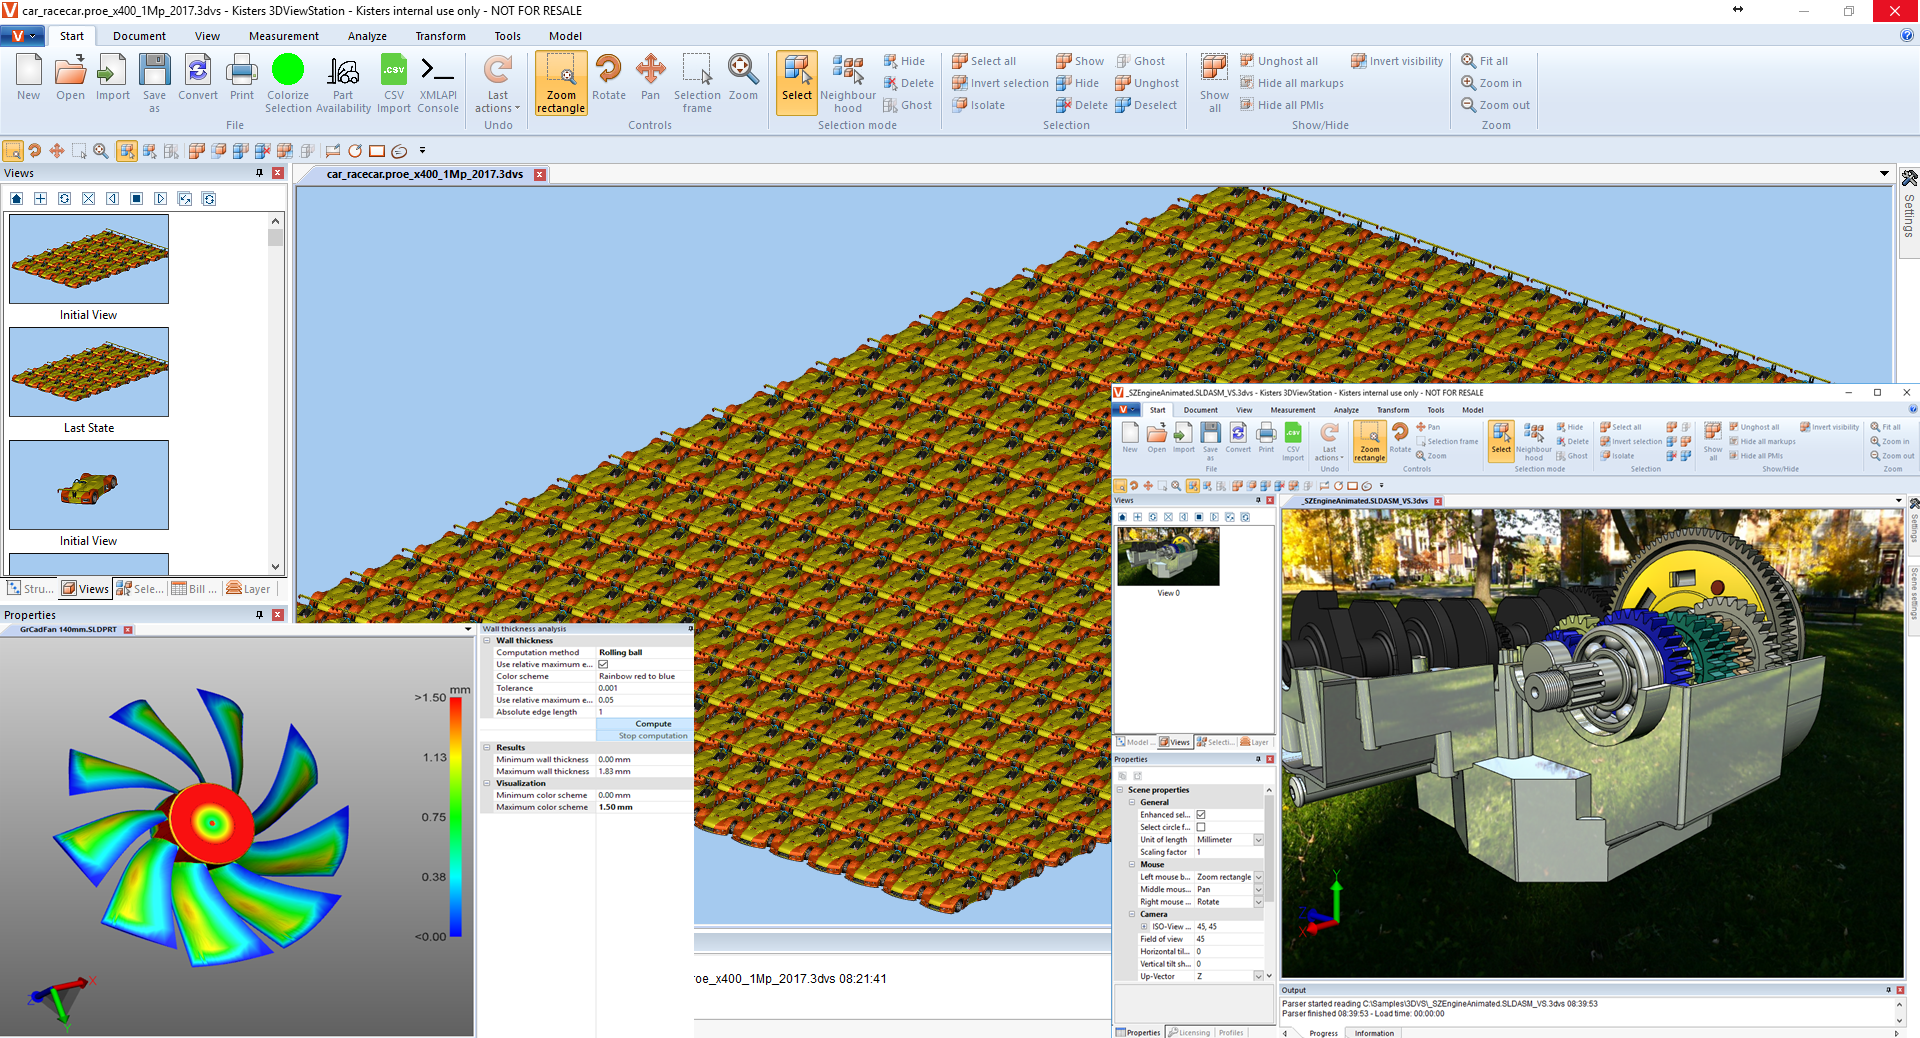Toggle Invert visibility in the Show/Hide group
This screenshot has height=1038, width=1920.
coord(1397,61)
